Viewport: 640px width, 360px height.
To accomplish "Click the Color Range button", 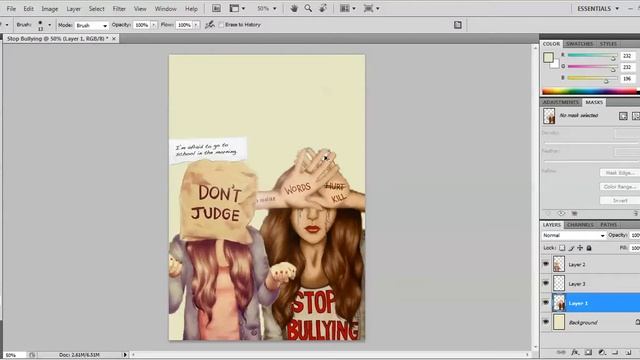I will click(x=619, y=187).
